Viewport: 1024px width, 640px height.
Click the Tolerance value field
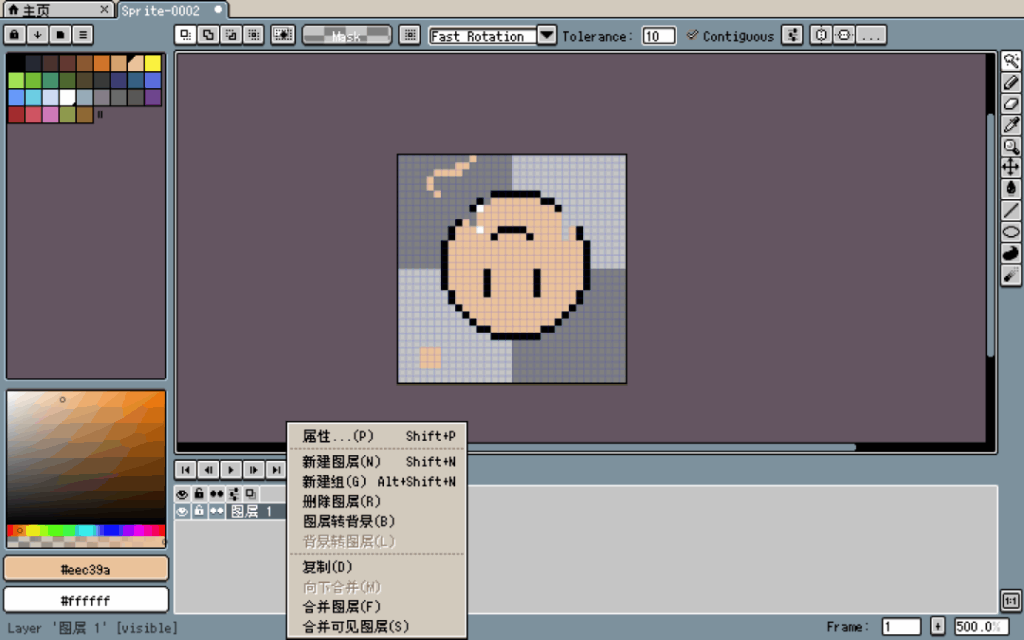pos(658,36)
